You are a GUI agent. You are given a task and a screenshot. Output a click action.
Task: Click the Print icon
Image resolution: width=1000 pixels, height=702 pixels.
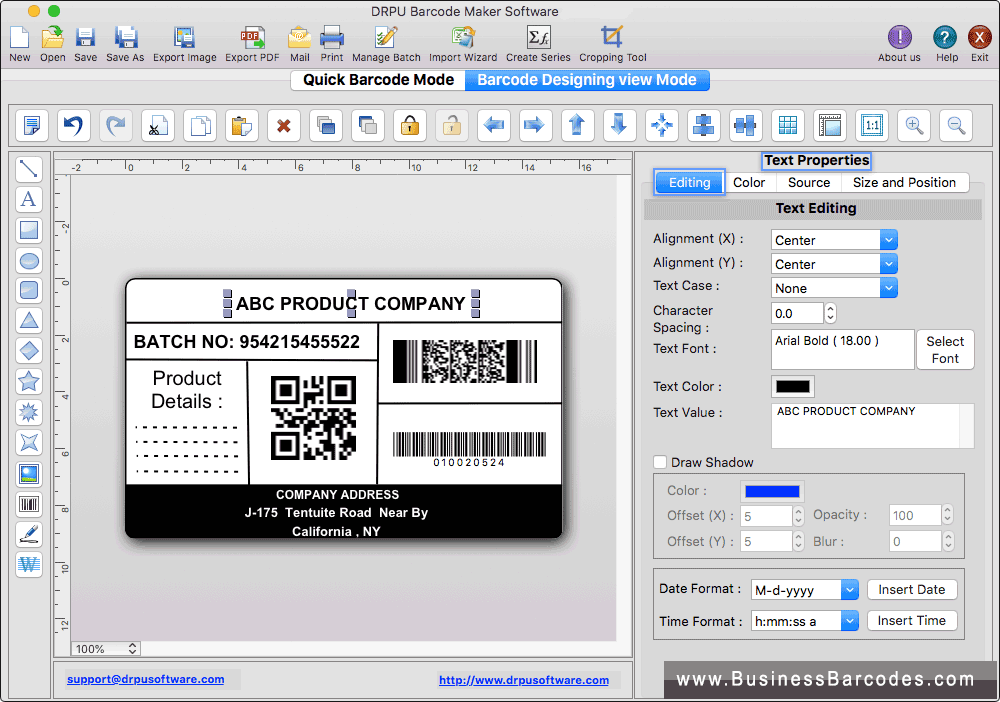332,38
